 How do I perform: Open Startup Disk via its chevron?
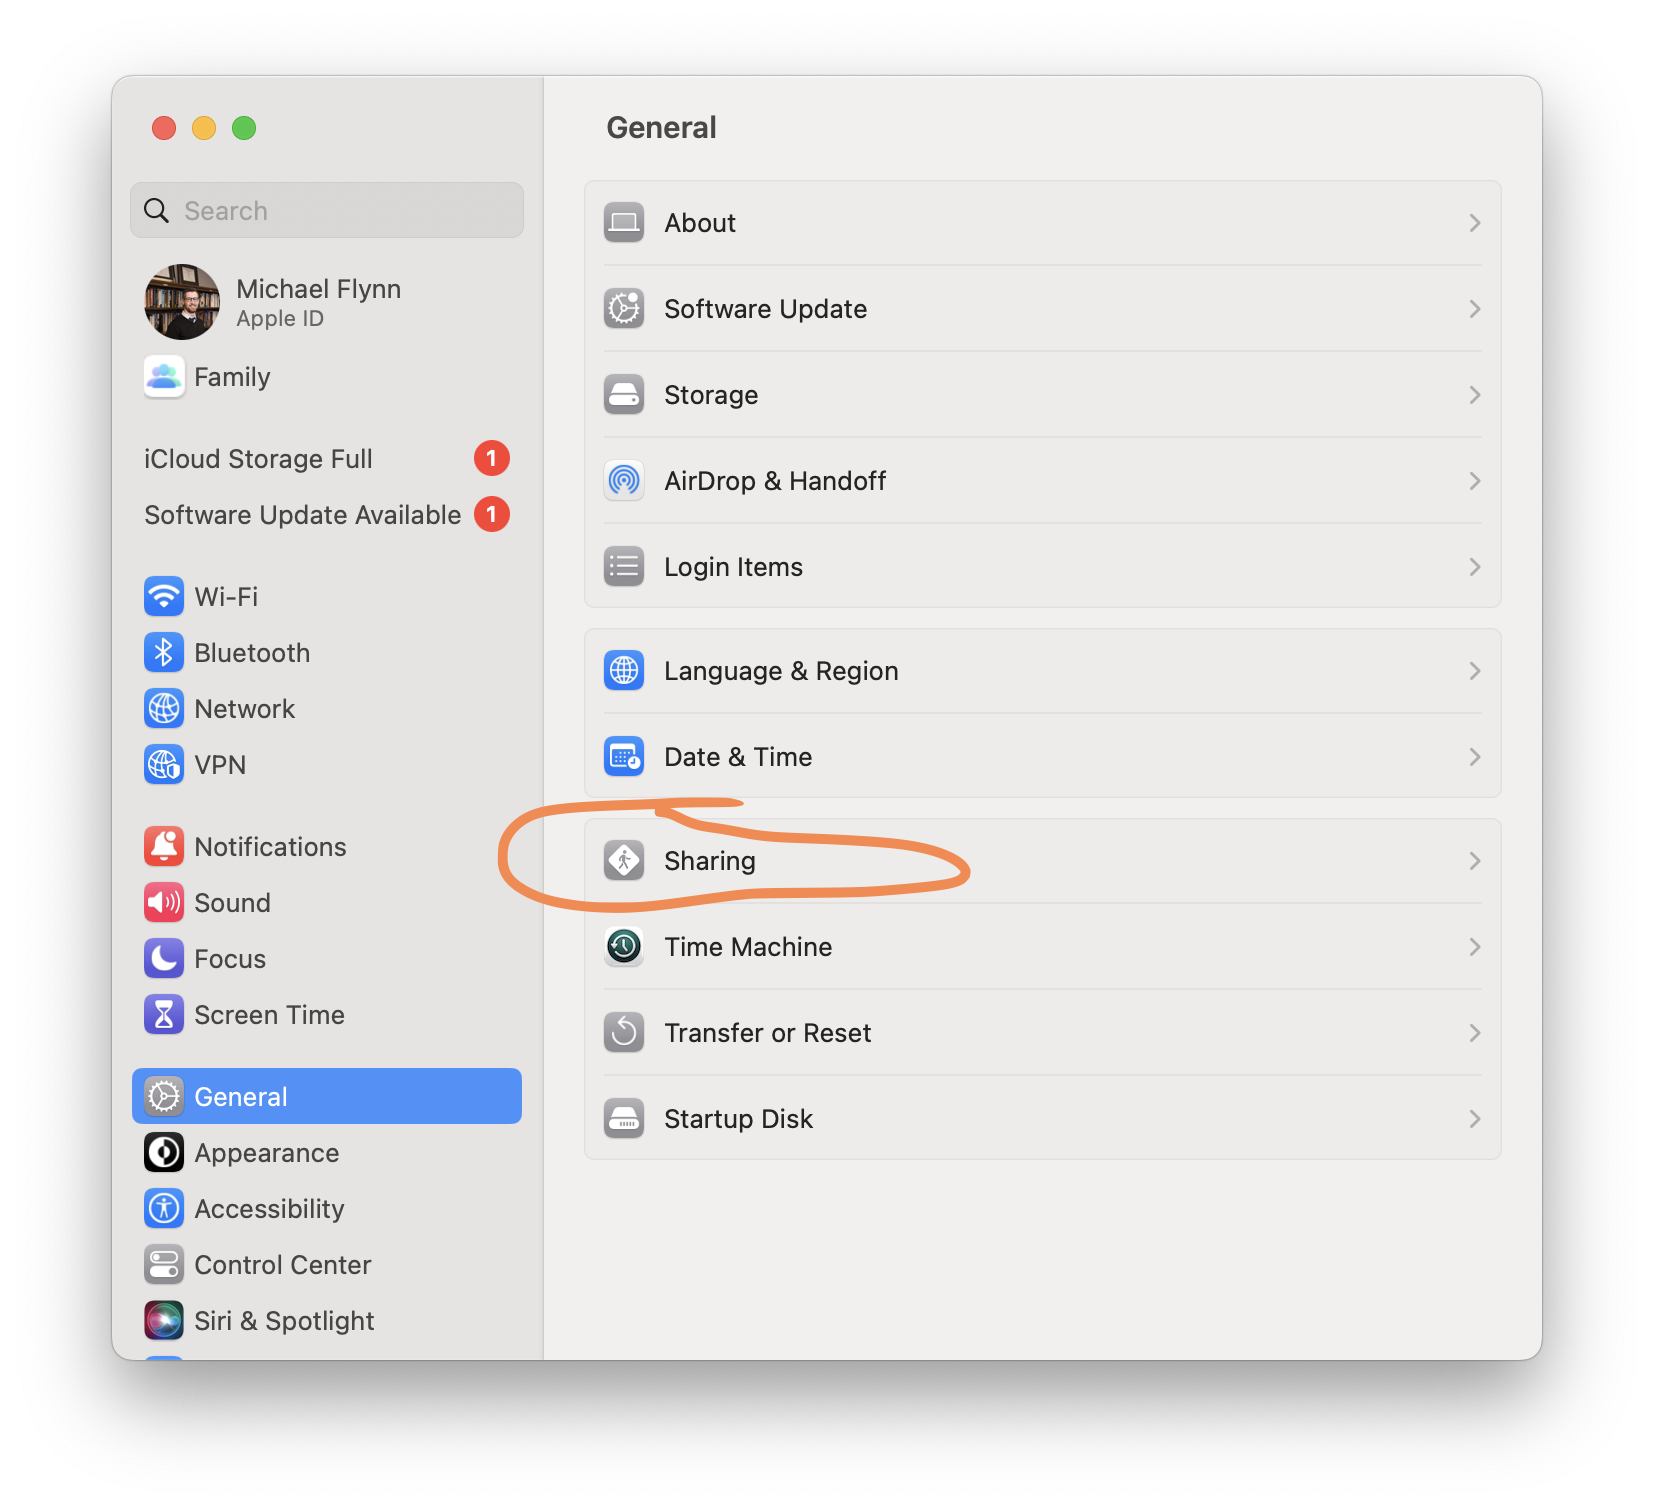pos(1475,1119)
